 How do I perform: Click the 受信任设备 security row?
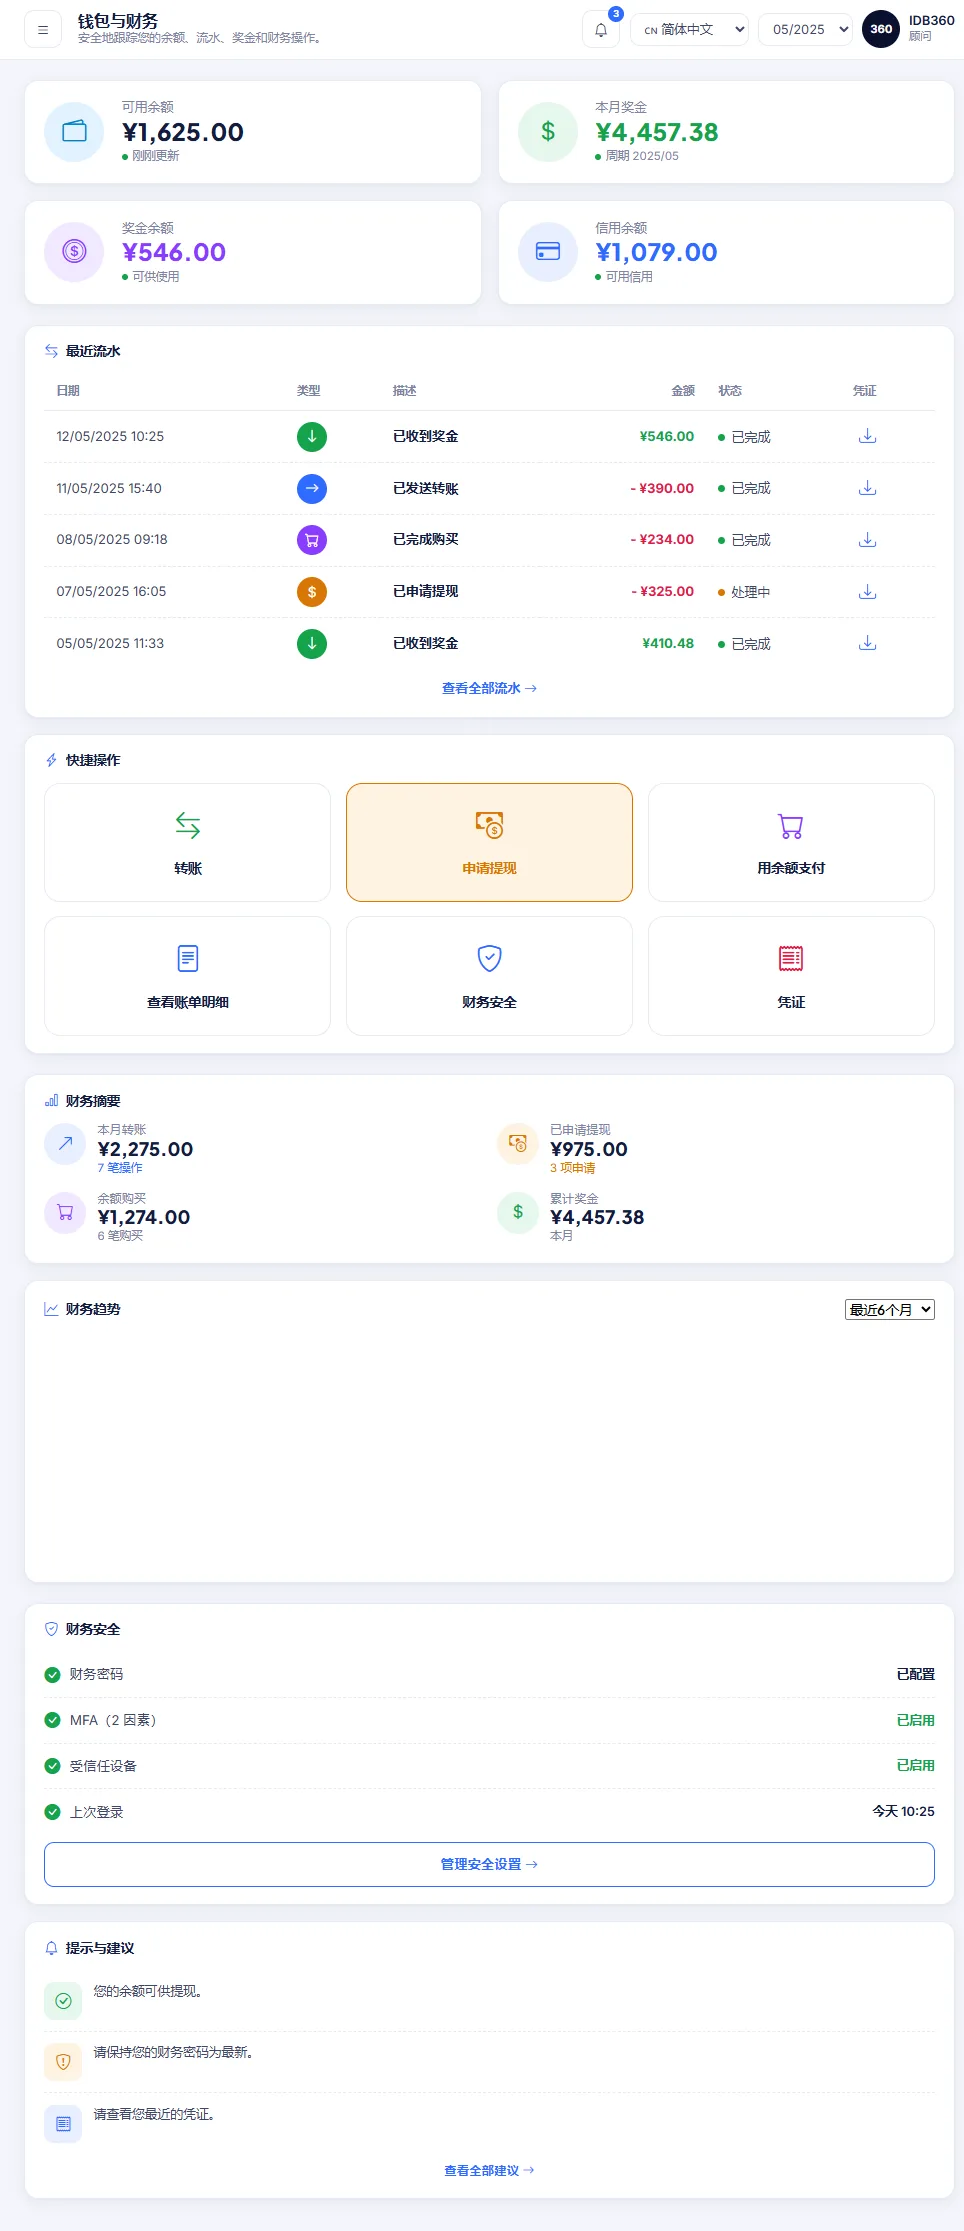click(x=489, y=1766)
